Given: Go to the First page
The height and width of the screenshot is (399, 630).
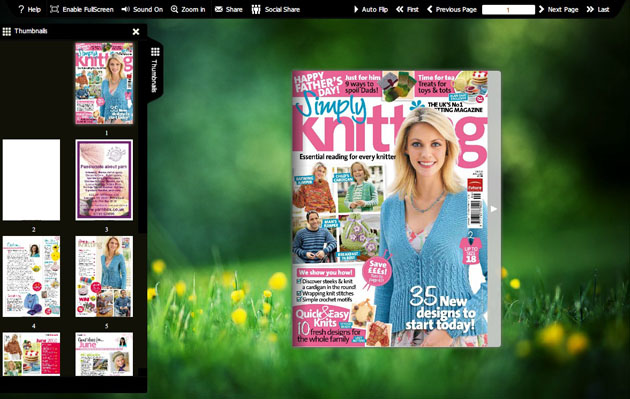Looking at the screenshot, I should click(407, 9).
